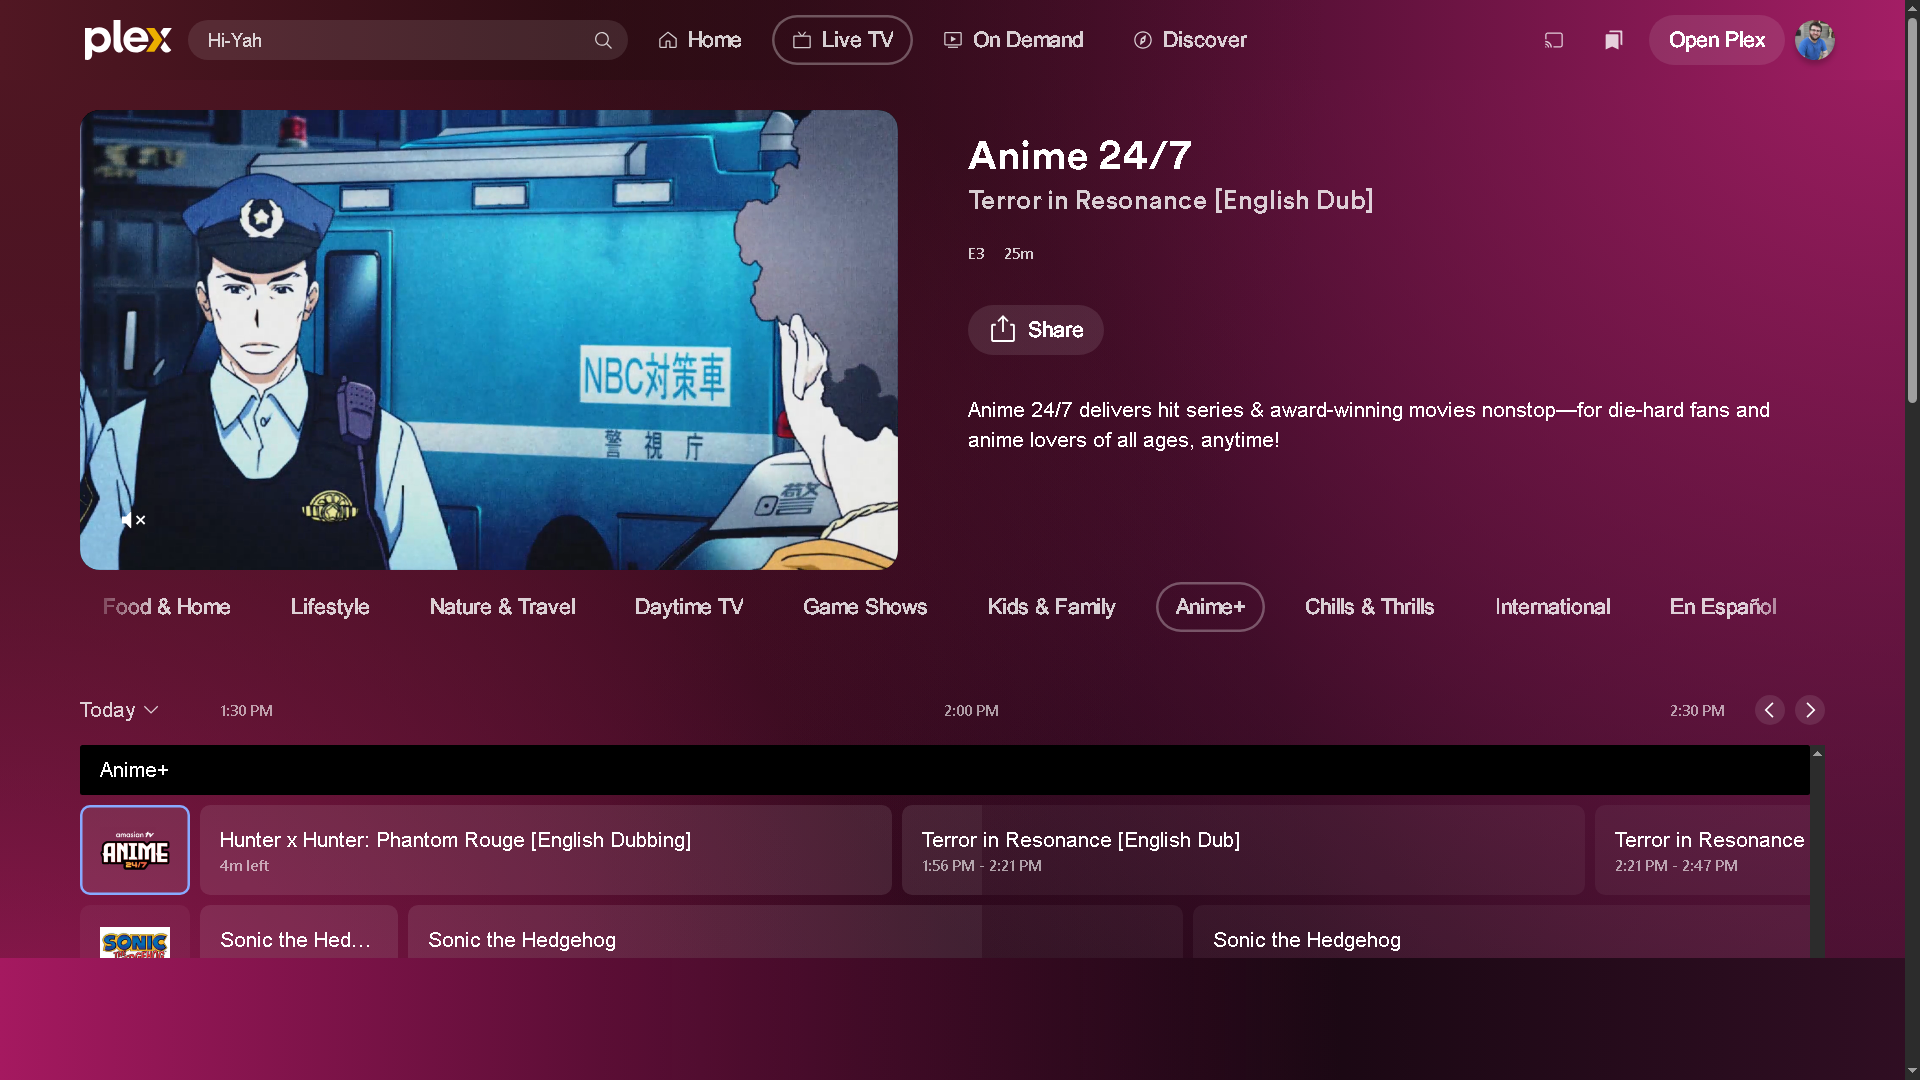Click the page scrollbar down arrow
The height and width of the screenshot is (1080, 1920).
pos(1912,1071)
